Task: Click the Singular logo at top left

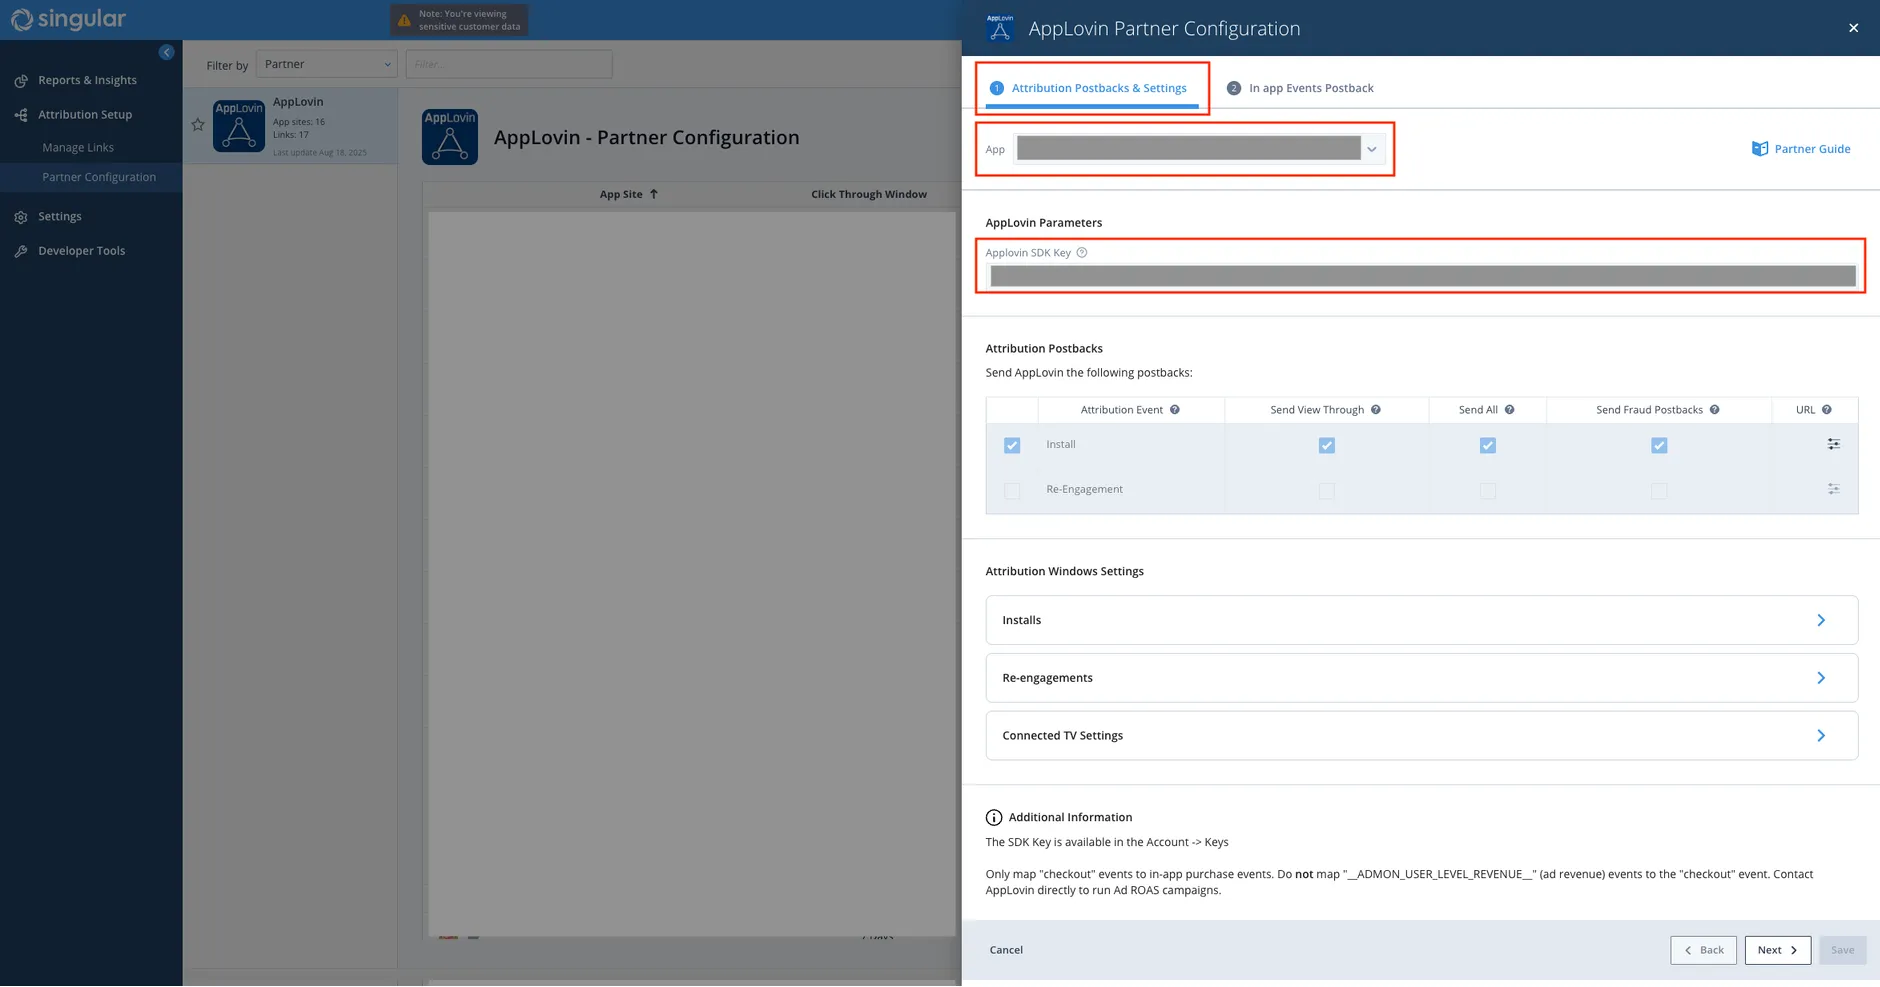Action: click(x=67, y=19)
